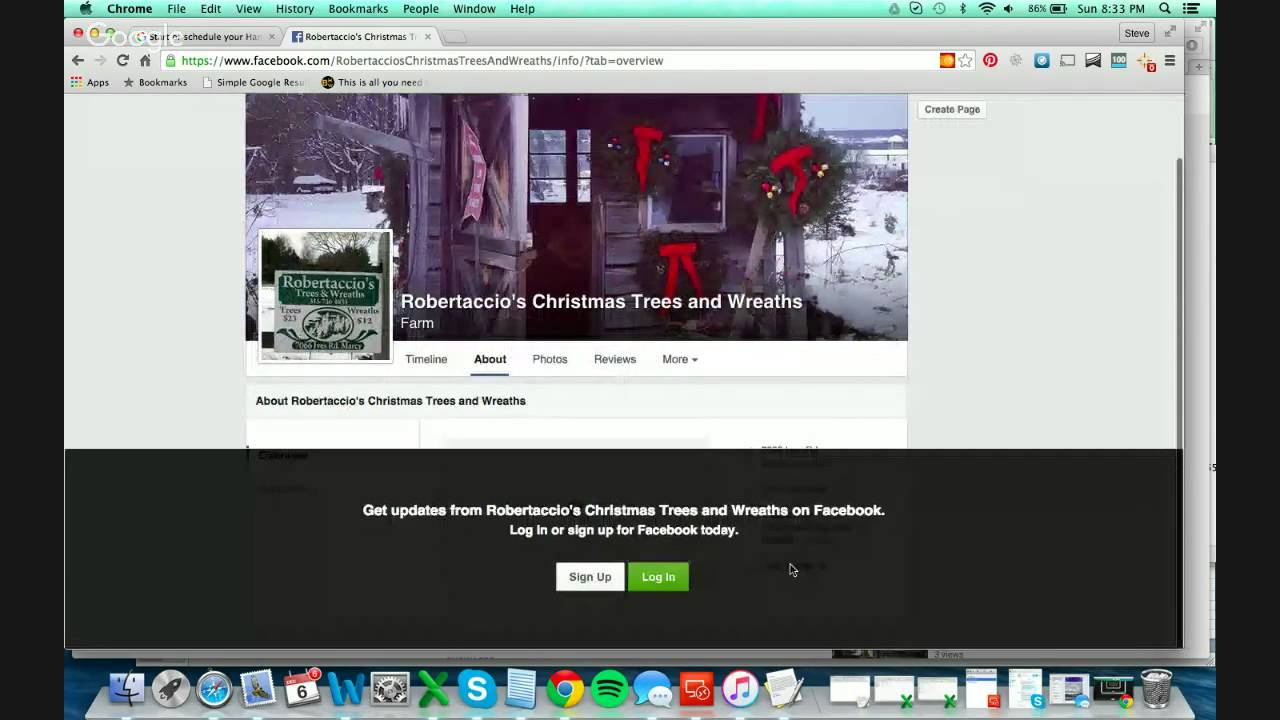Launch Skype from the dock
The width and height of the screenshot is (1280, 720).
(477, 690)
